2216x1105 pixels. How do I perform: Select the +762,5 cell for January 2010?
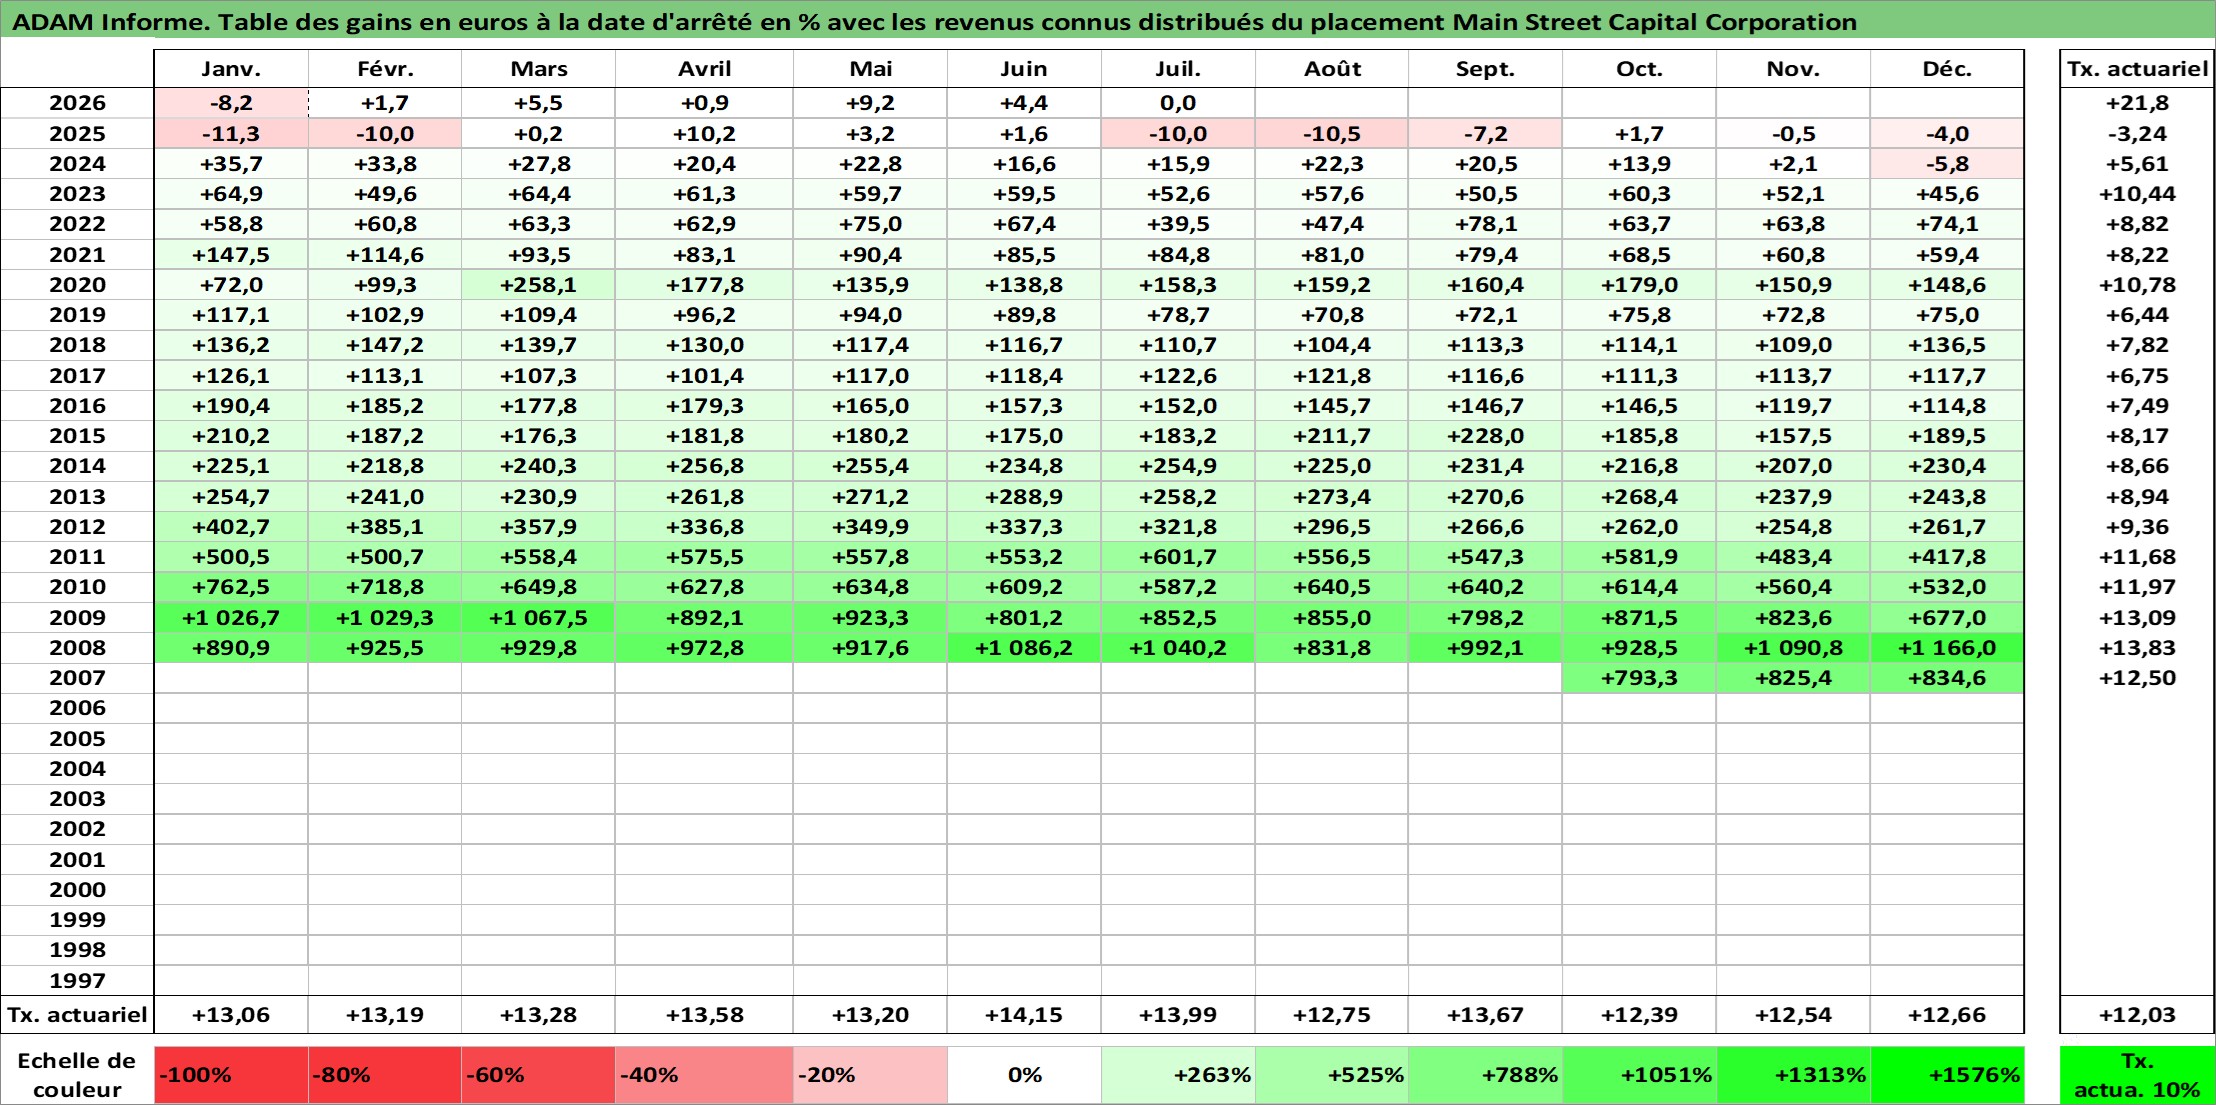231,587
